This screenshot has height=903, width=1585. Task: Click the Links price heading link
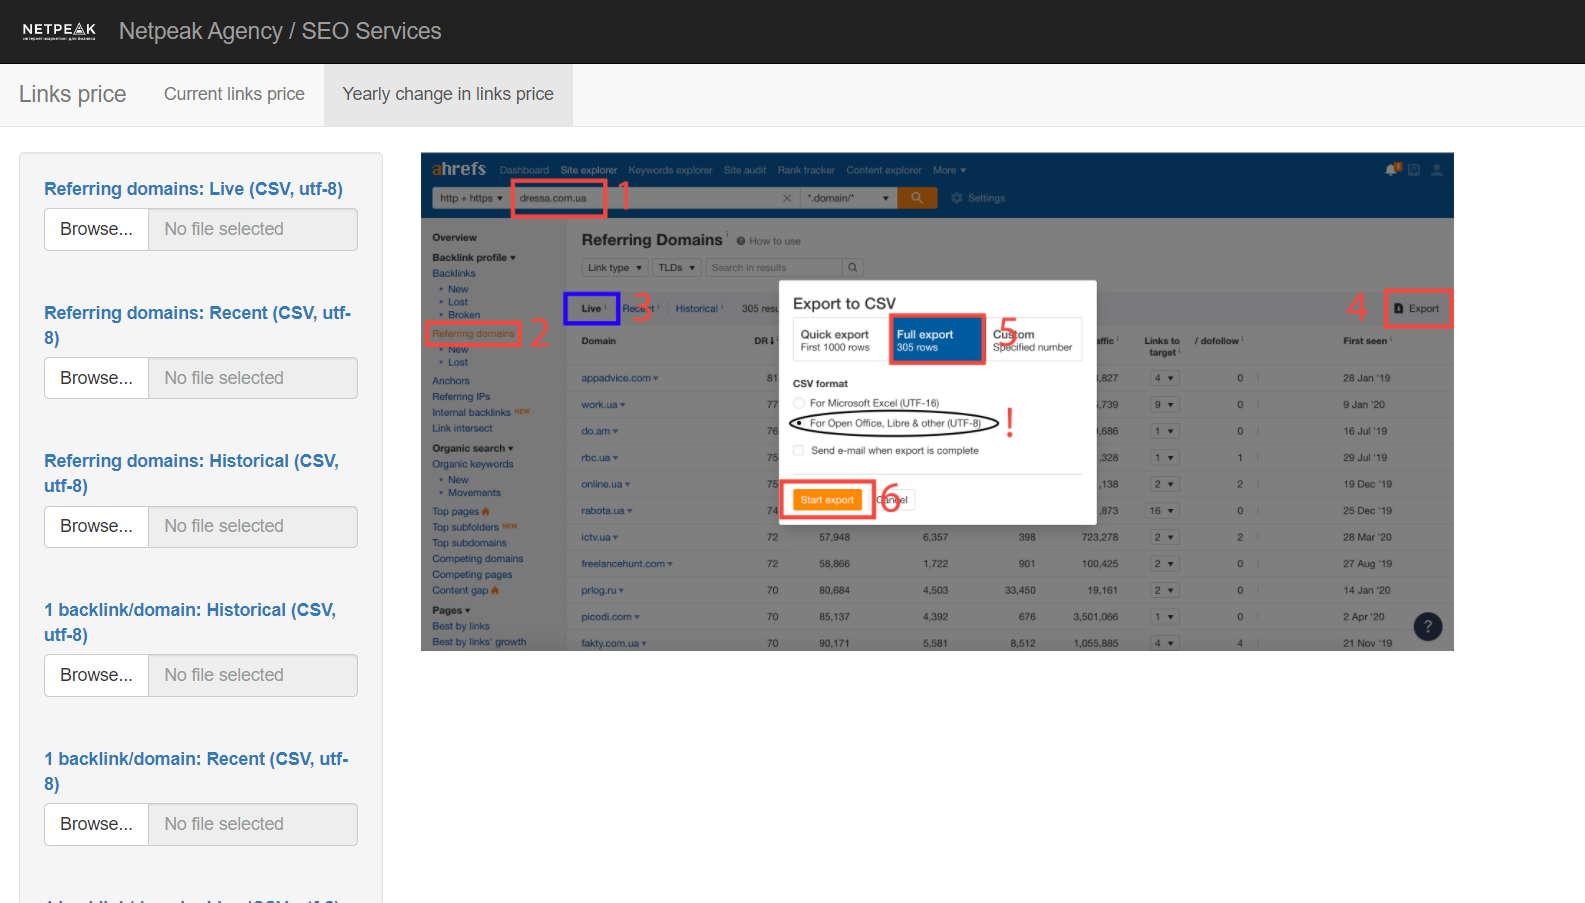pyautogui.click(x=73, y=94)
